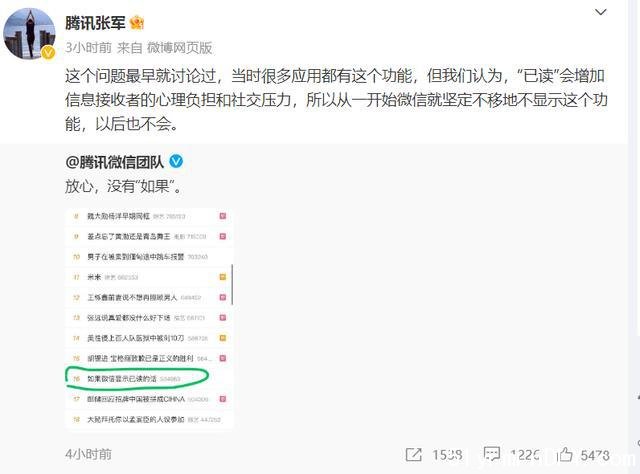Follow the @腾讯微信团队 mention link

pos(114,162)
